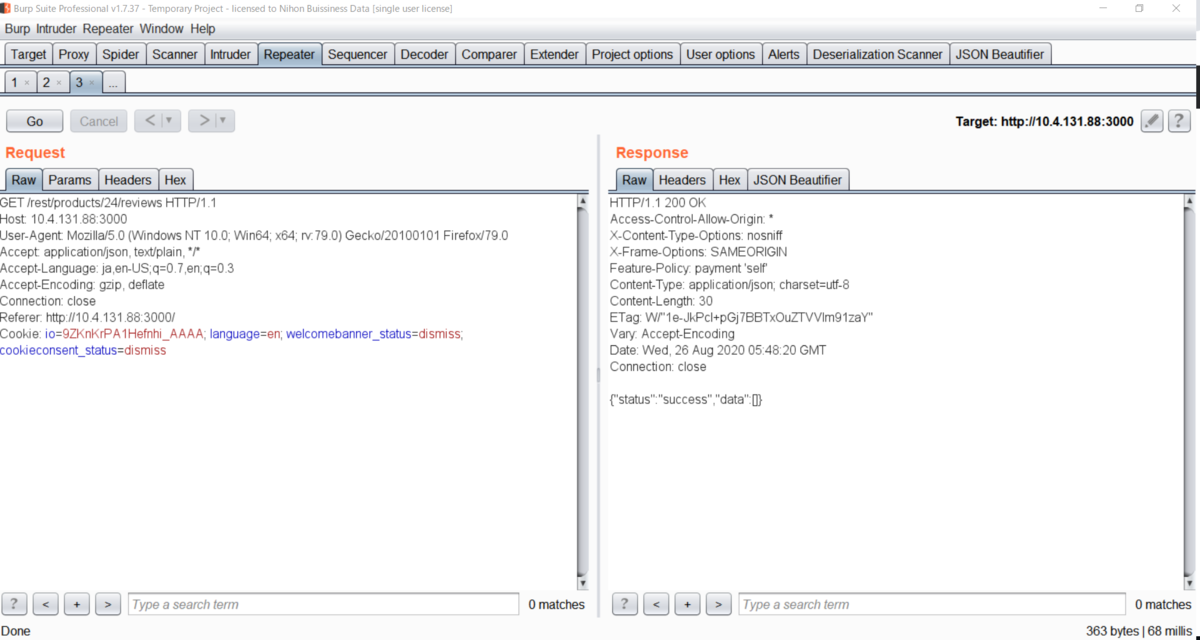
Task: Switch request view to Params
Action: 70,180
